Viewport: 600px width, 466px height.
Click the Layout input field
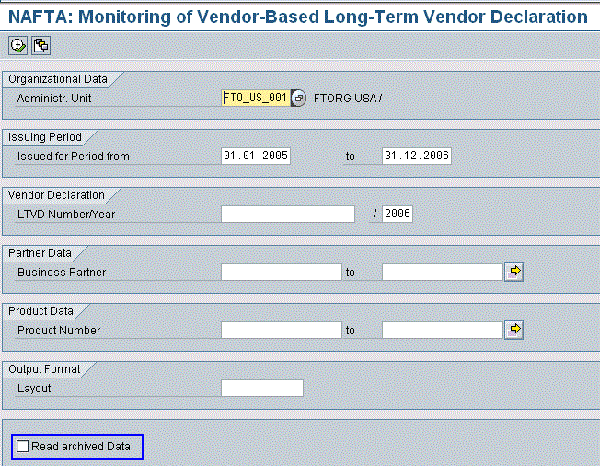(262, 388)
